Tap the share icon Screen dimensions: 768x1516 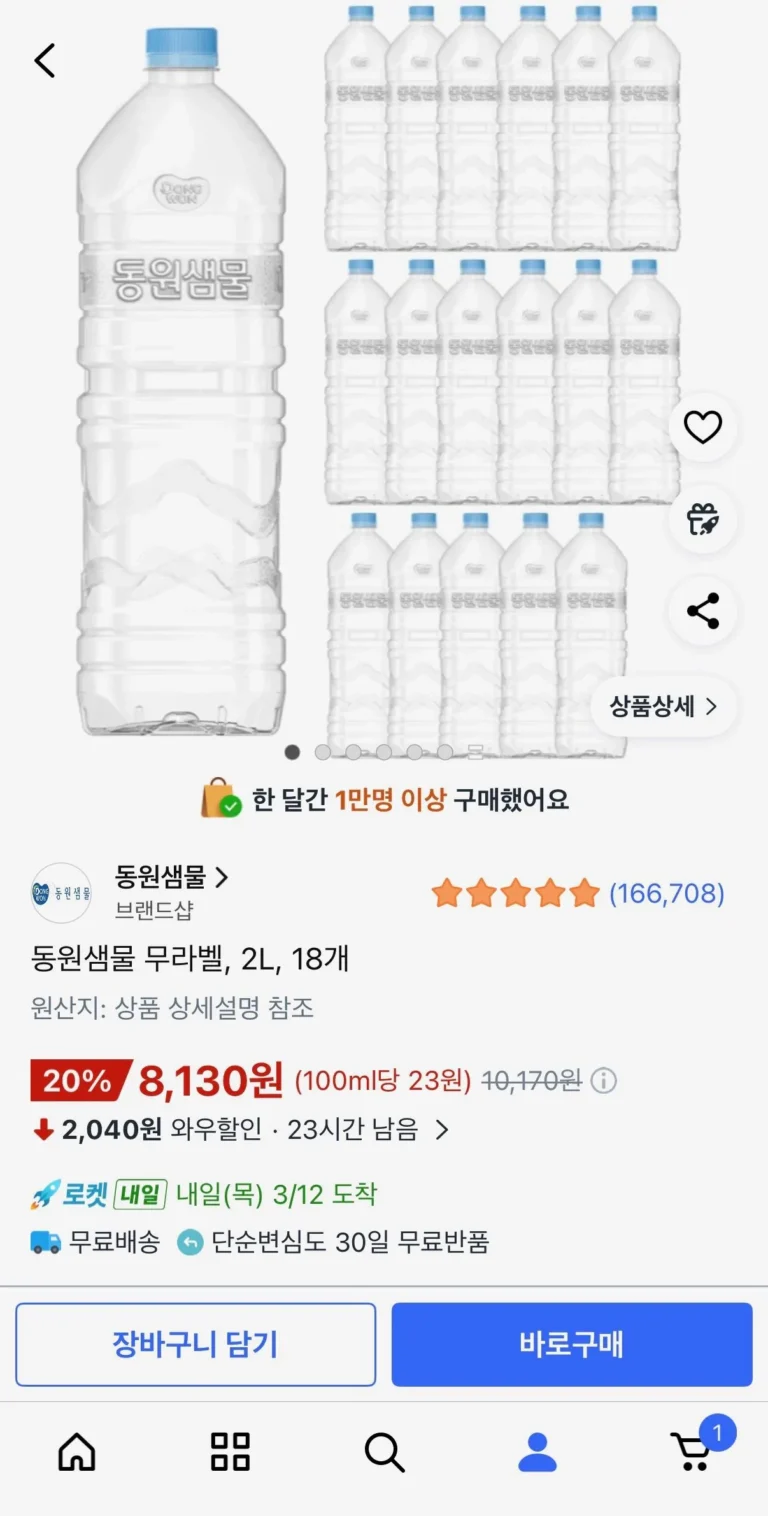click(x=702, y=611)
